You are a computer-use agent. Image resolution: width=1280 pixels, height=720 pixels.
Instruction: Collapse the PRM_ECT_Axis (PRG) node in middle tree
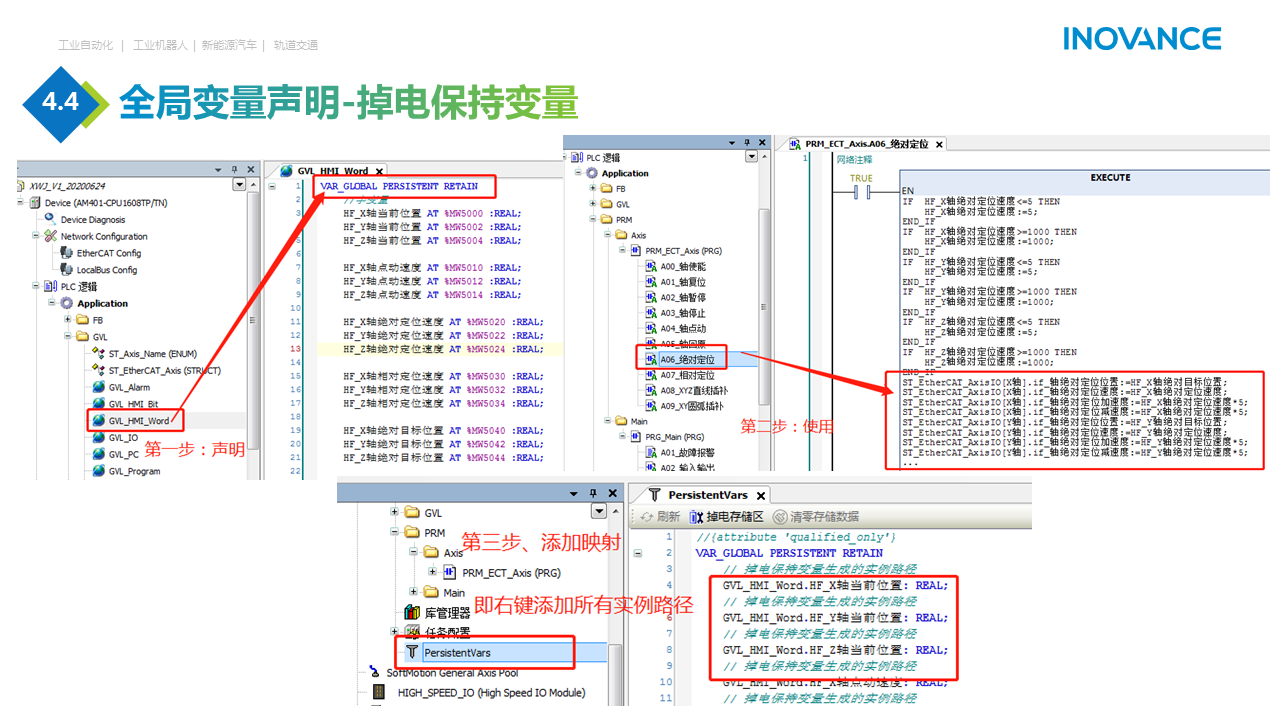point(624,251)
